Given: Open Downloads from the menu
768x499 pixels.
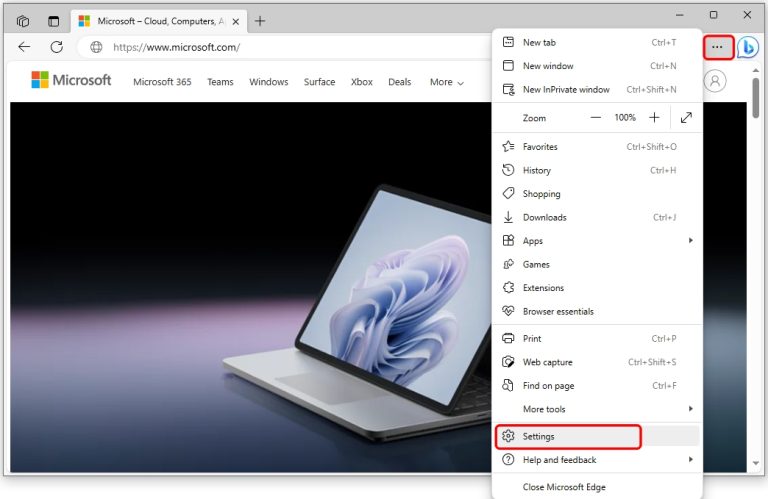Looking at the screenshot, I should (x=544, y=217).
